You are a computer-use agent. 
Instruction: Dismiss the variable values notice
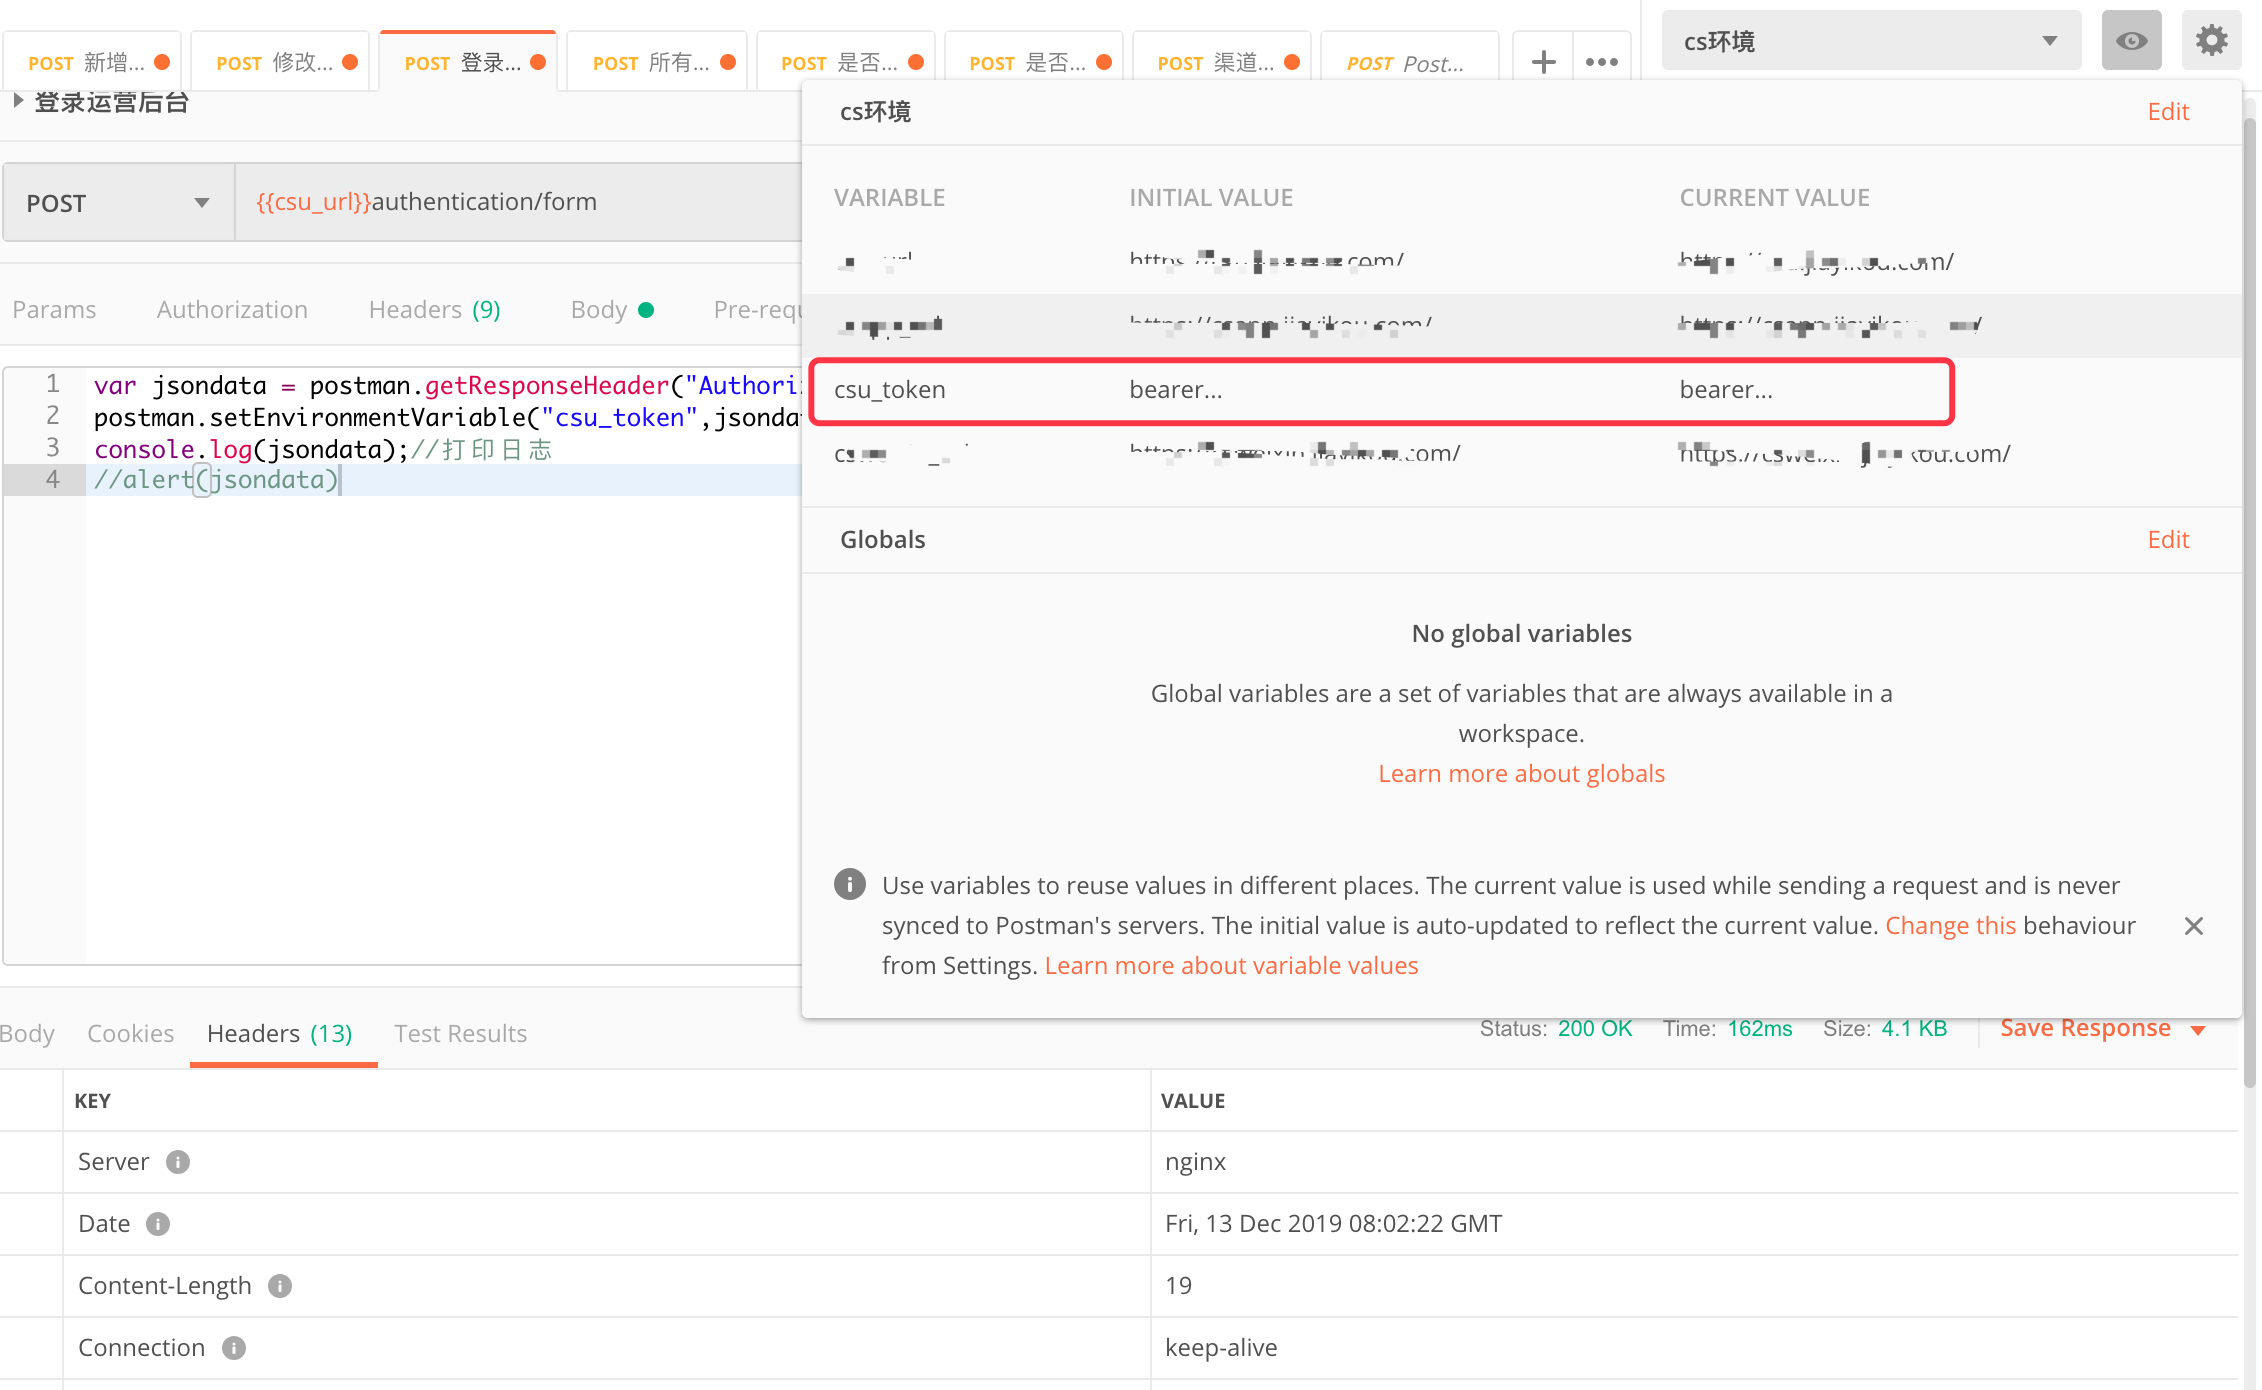point(2194,925)
